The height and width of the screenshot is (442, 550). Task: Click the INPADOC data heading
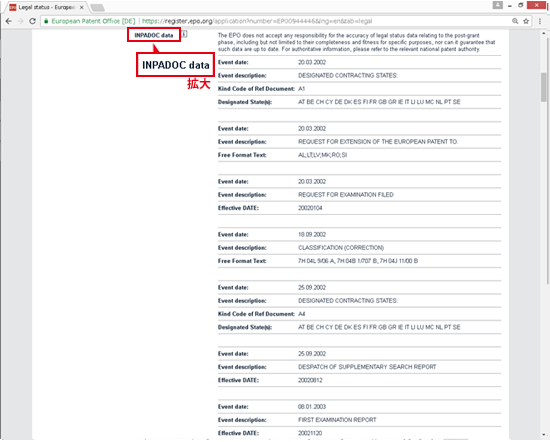[154, 35]
